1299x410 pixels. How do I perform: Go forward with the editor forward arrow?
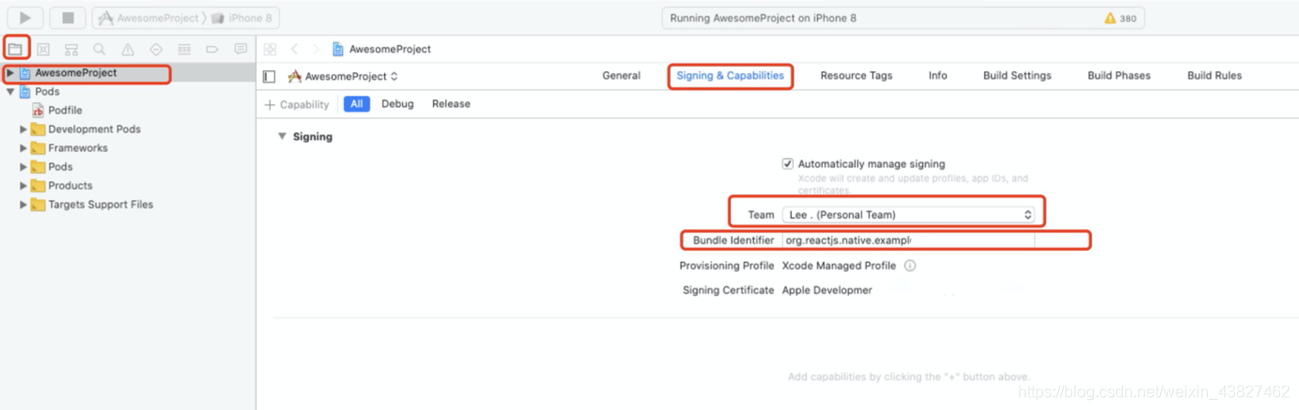[x=316, y=49]
